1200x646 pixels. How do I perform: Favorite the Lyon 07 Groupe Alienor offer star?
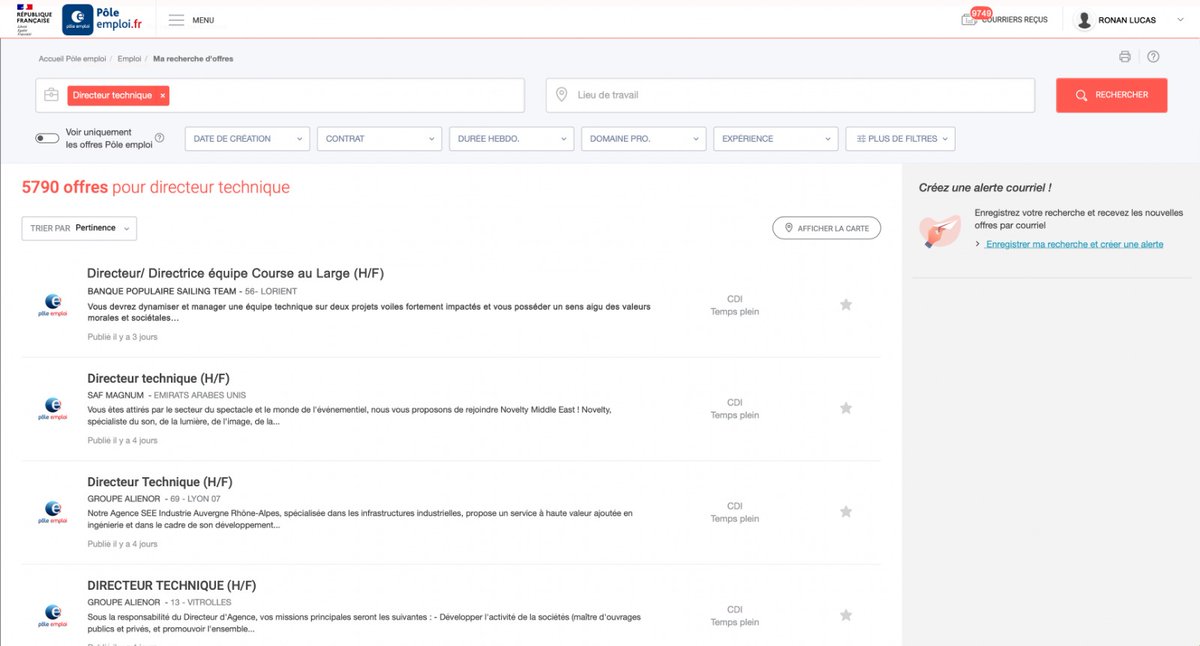click(x=846, y=511)
